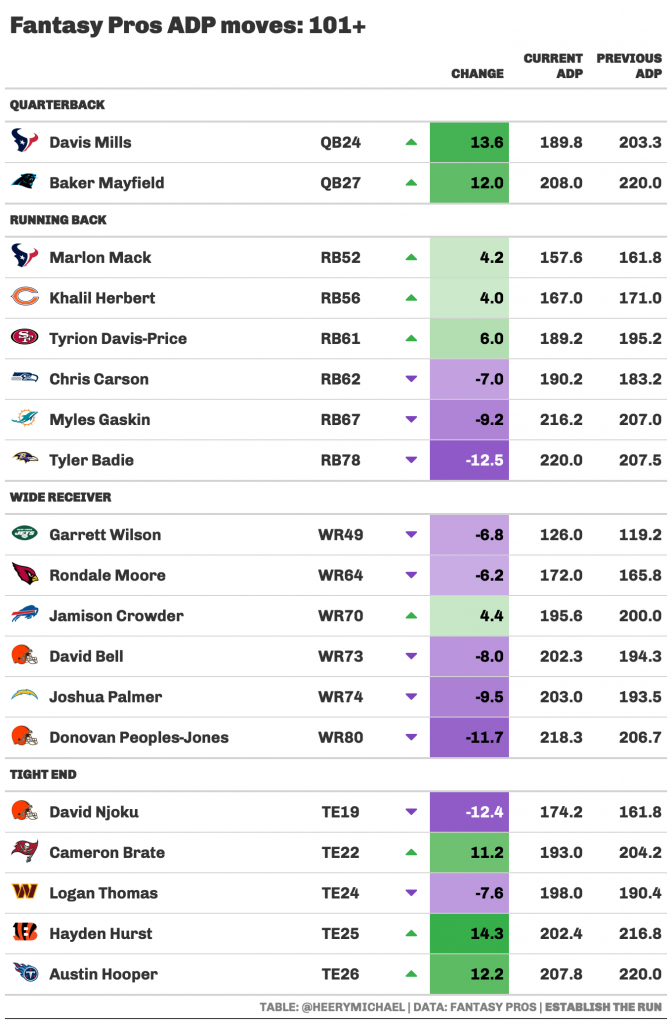This screenshot has height=1024, width=672.
Task: Select the purple -12.5 change cell
Action: click(469, 460)
